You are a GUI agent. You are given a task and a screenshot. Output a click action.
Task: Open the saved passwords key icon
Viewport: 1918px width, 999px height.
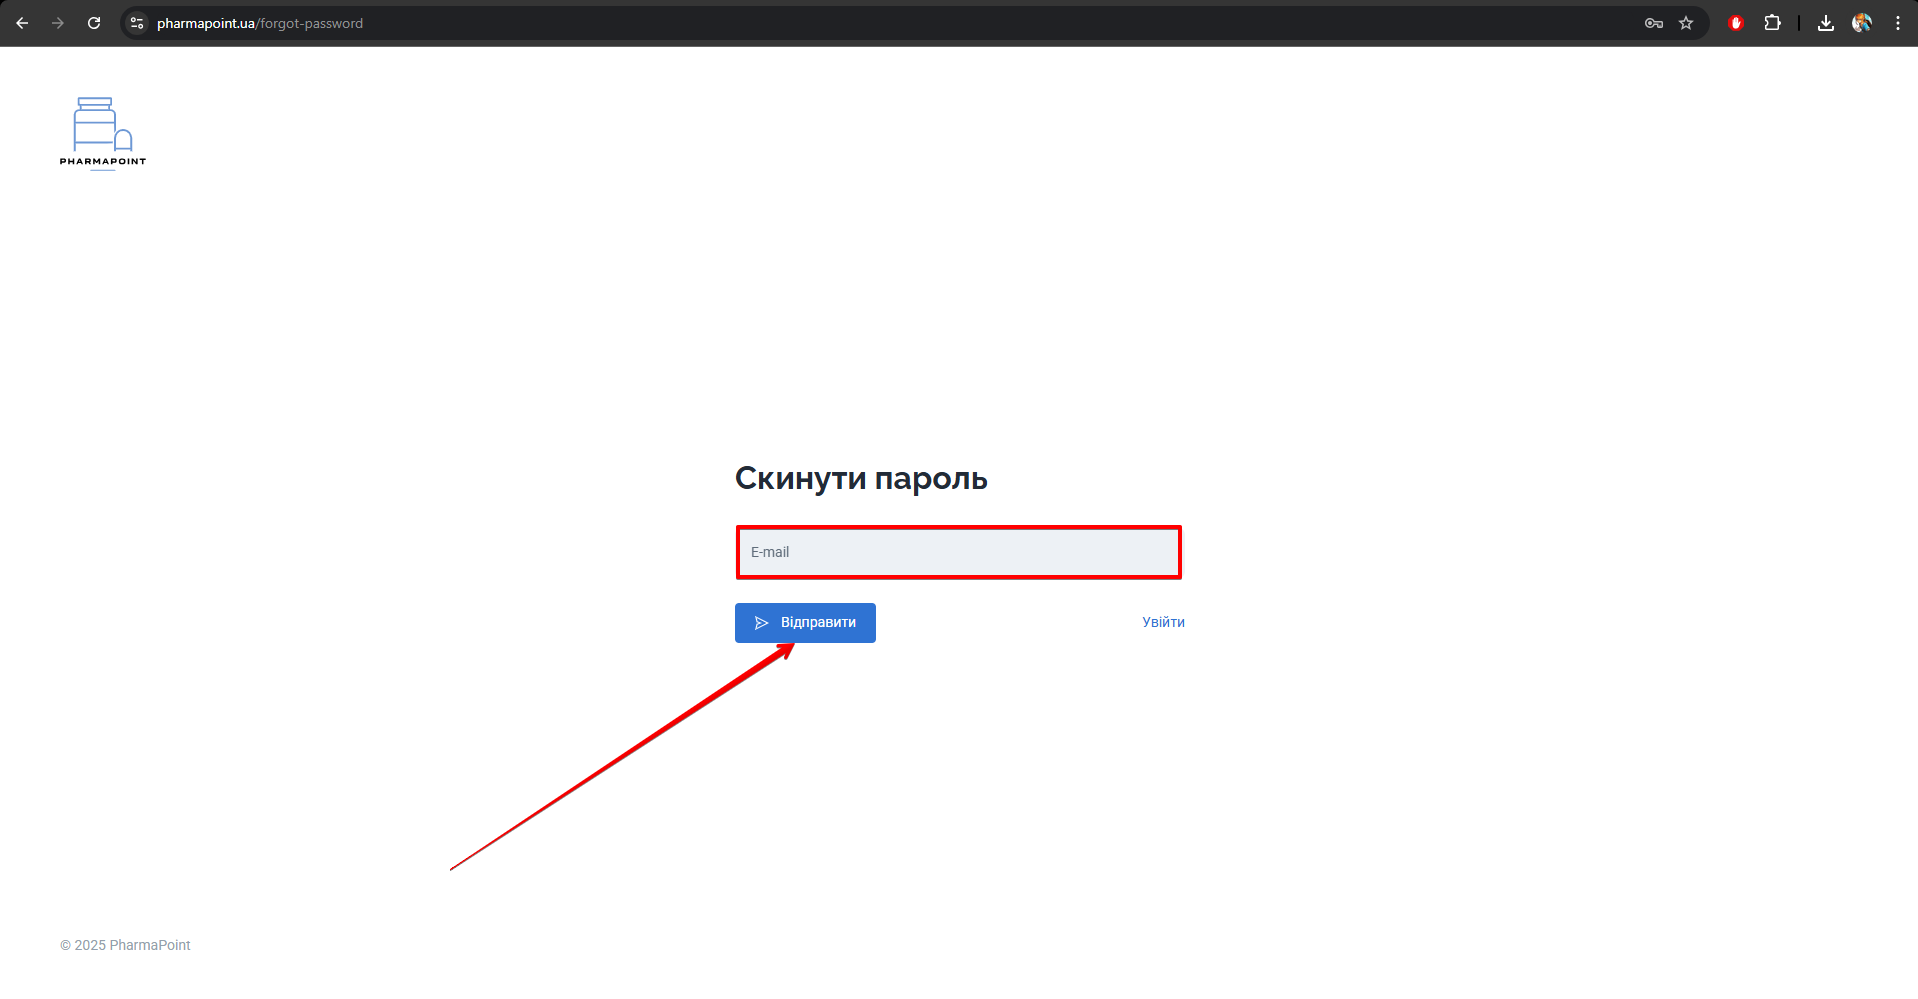coord(1654,23)
